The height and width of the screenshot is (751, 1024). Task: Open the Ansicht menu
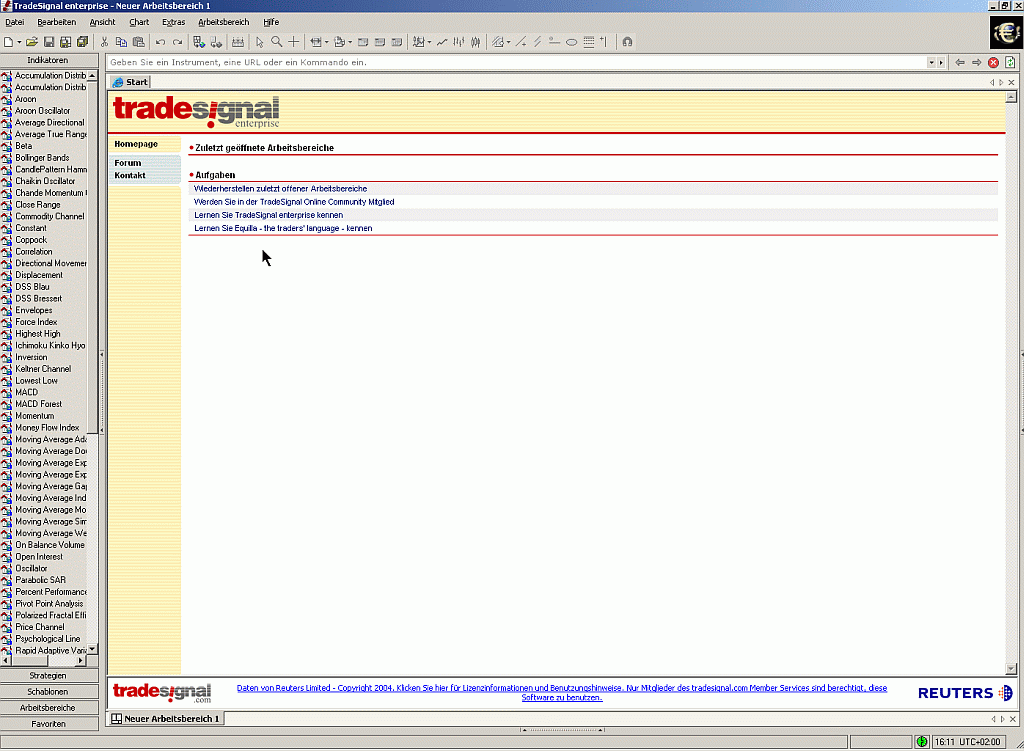pyautogui.click(x=103, y=22)
